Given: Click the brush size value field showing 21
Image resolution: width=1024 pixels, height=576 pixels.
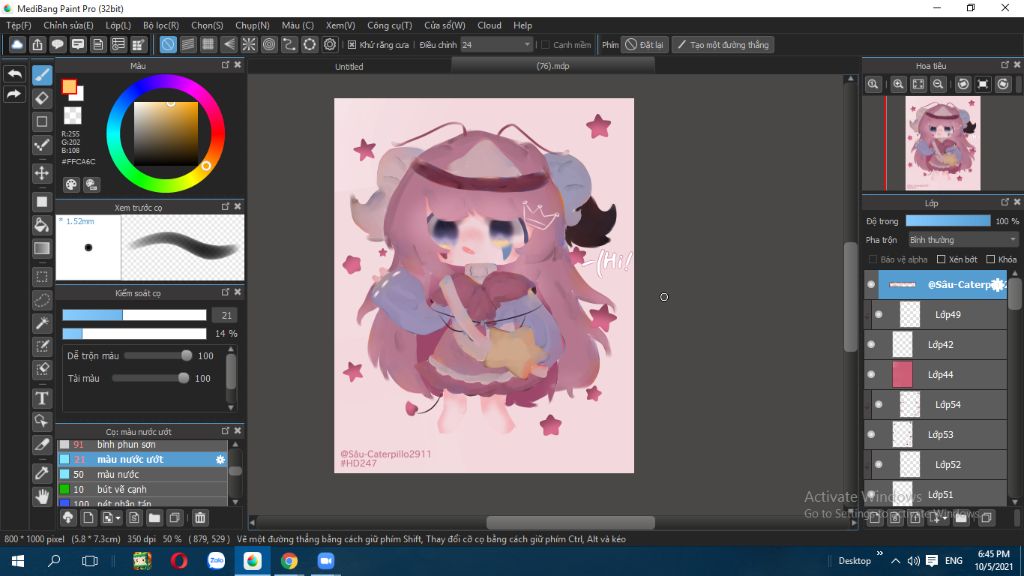Looking at the screenshot, I should 226,315.
